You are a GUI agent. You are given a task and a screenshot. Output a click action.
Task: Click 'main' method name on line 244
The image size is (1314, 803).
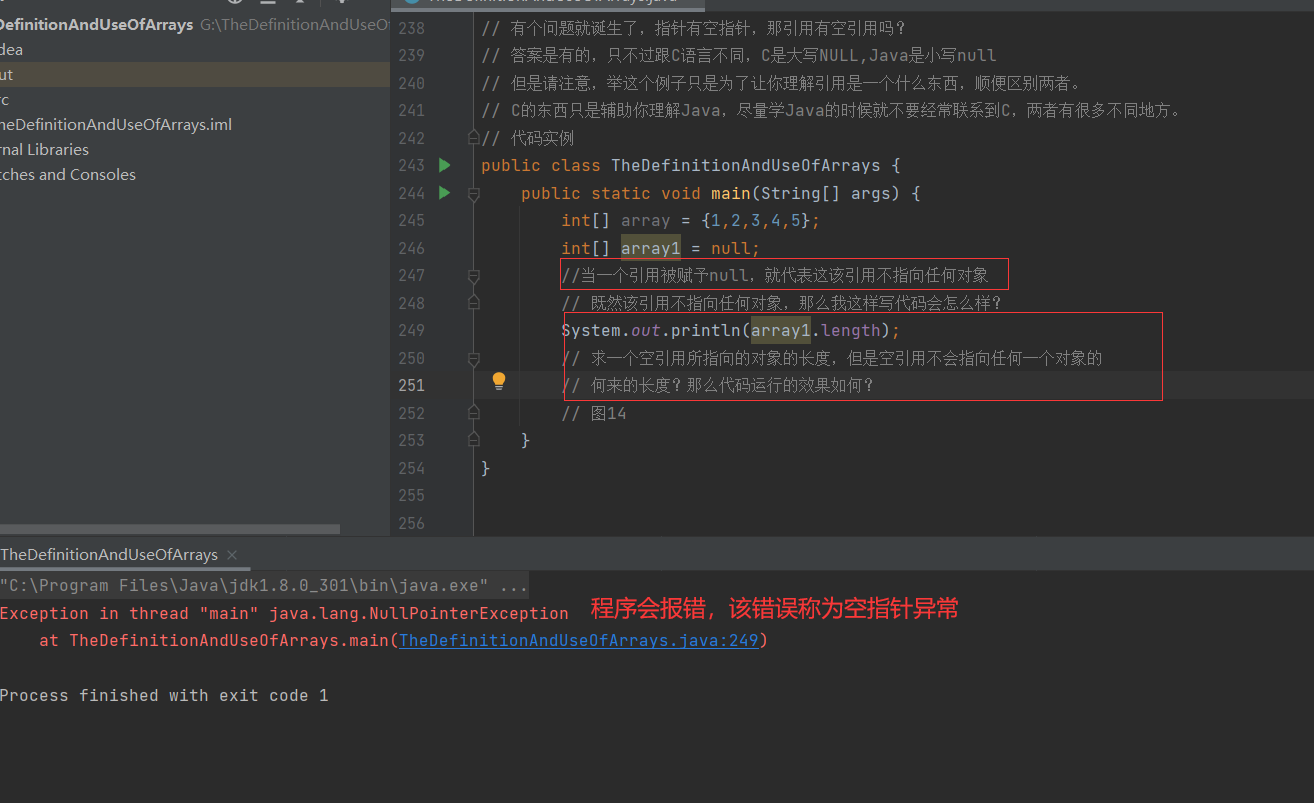731,193
